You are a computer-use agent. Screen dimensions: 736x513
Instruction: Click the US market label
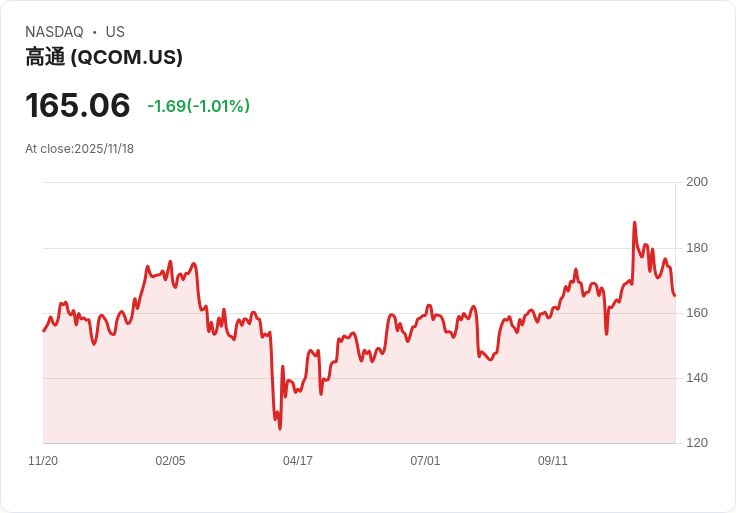coord(115,32)
